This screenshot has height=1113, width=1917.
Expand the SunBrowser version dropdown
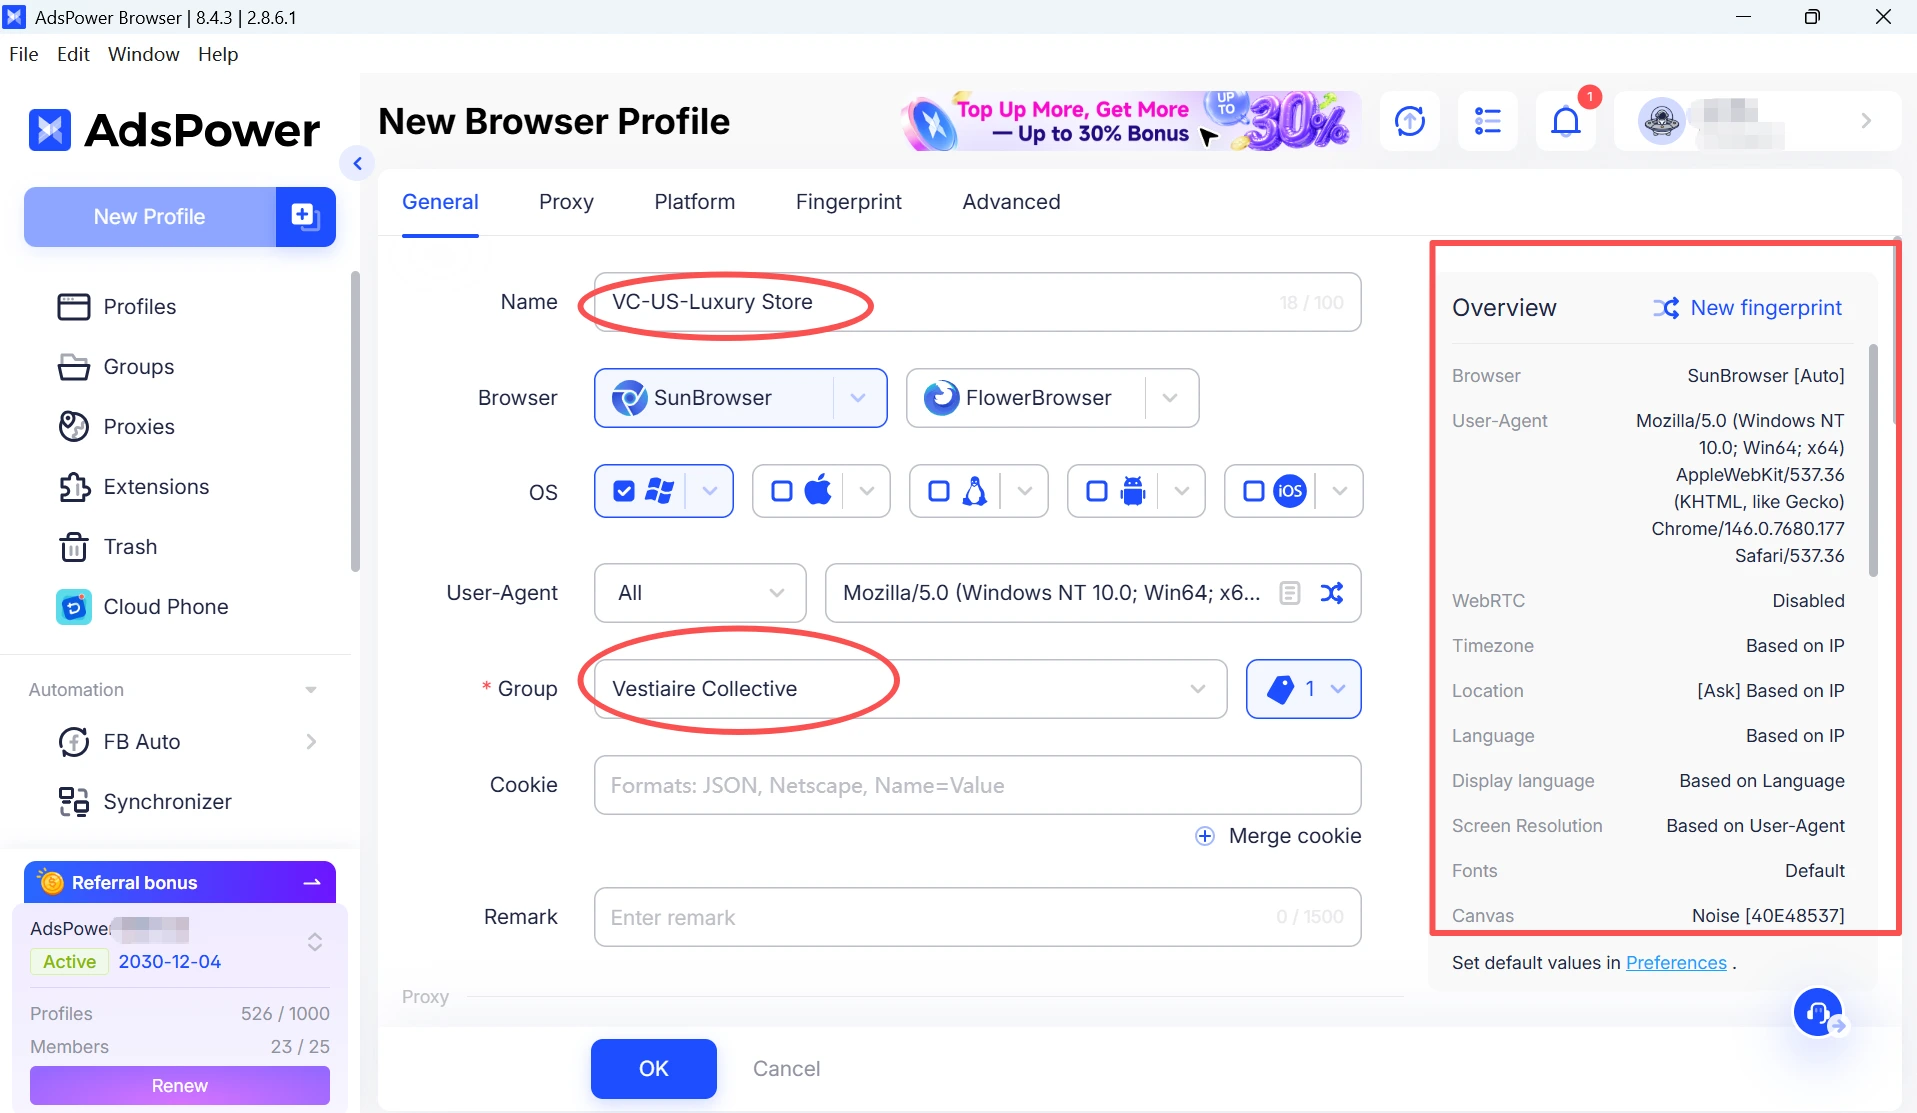858,398
